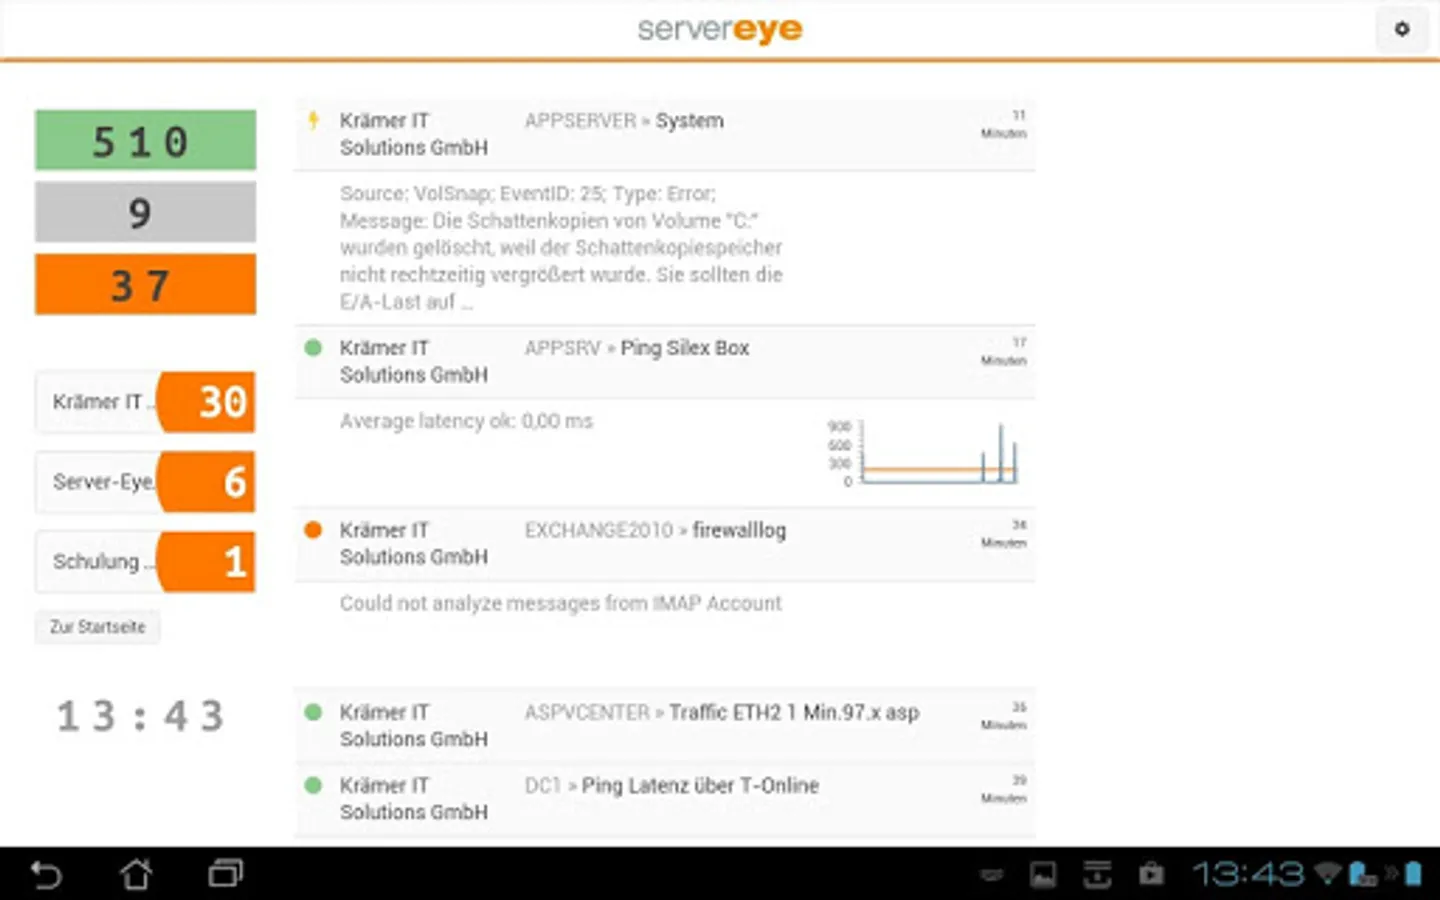Tap the Android home button
The width and height of the screenshot is (1440, 900).
136,875
